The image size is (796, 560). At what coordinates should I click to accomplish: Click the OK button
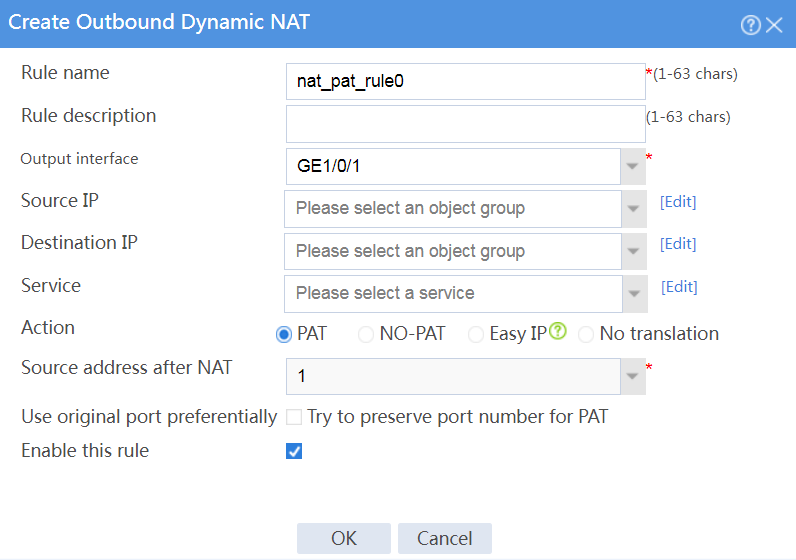[x=344, y=538]
